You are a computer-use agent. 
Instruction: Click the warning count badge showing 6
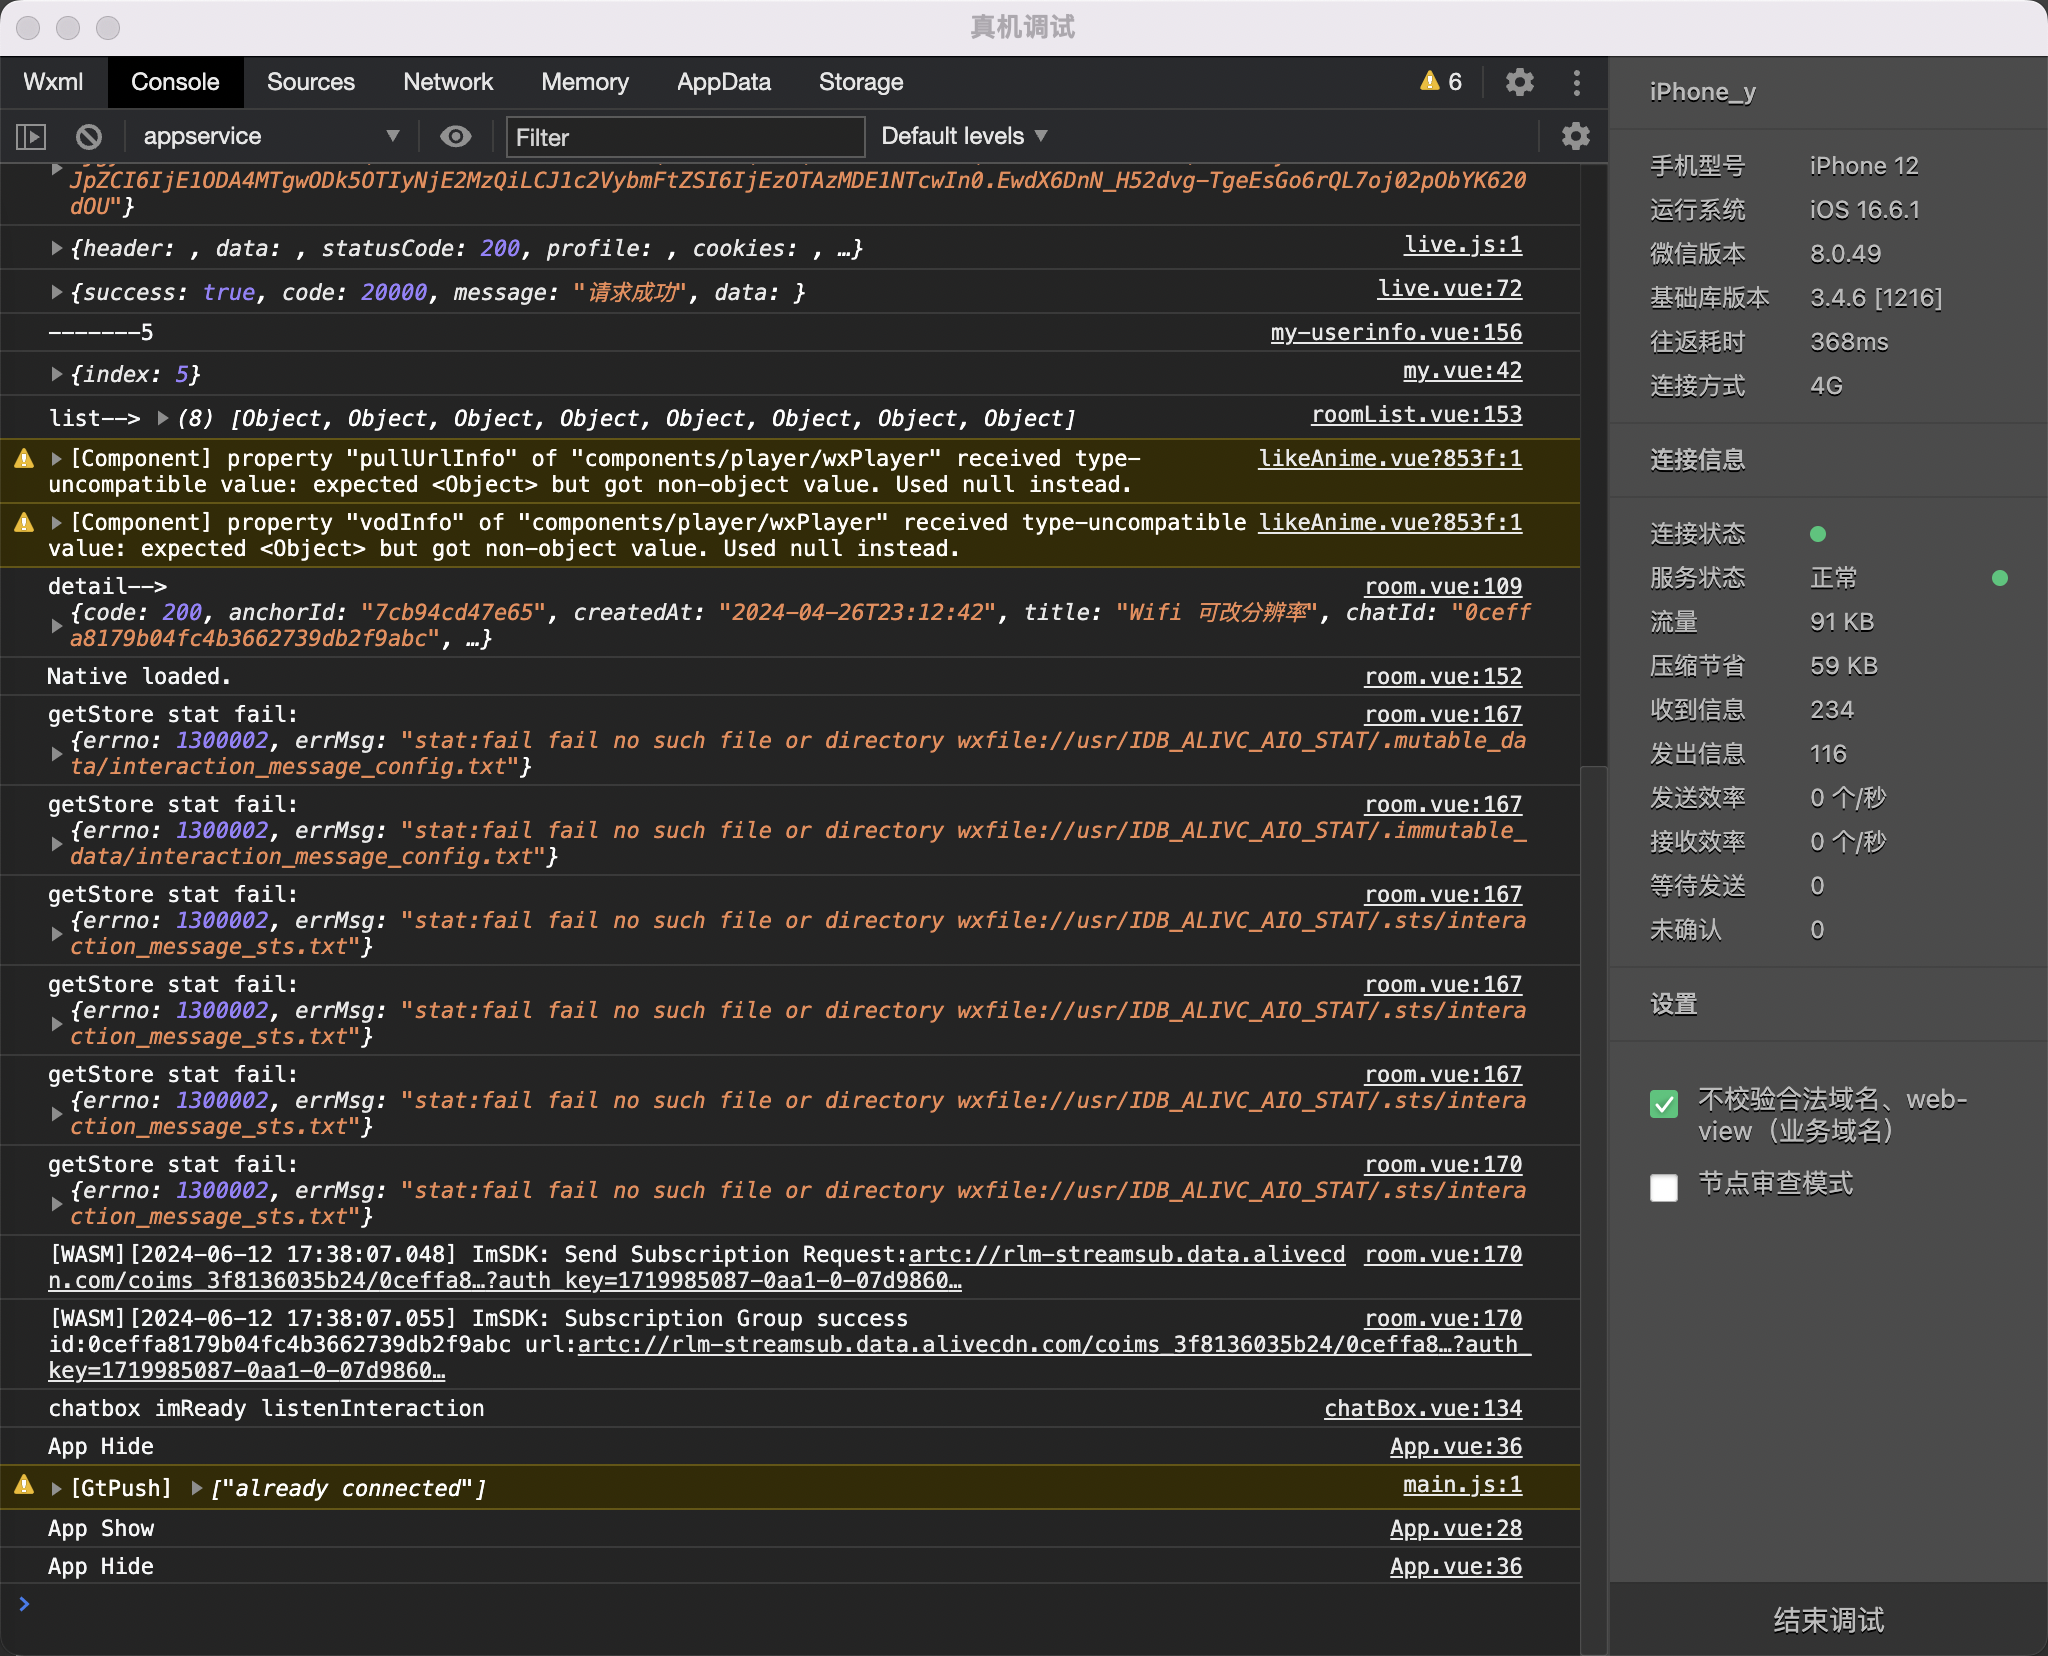click(x=1441, y=82)
